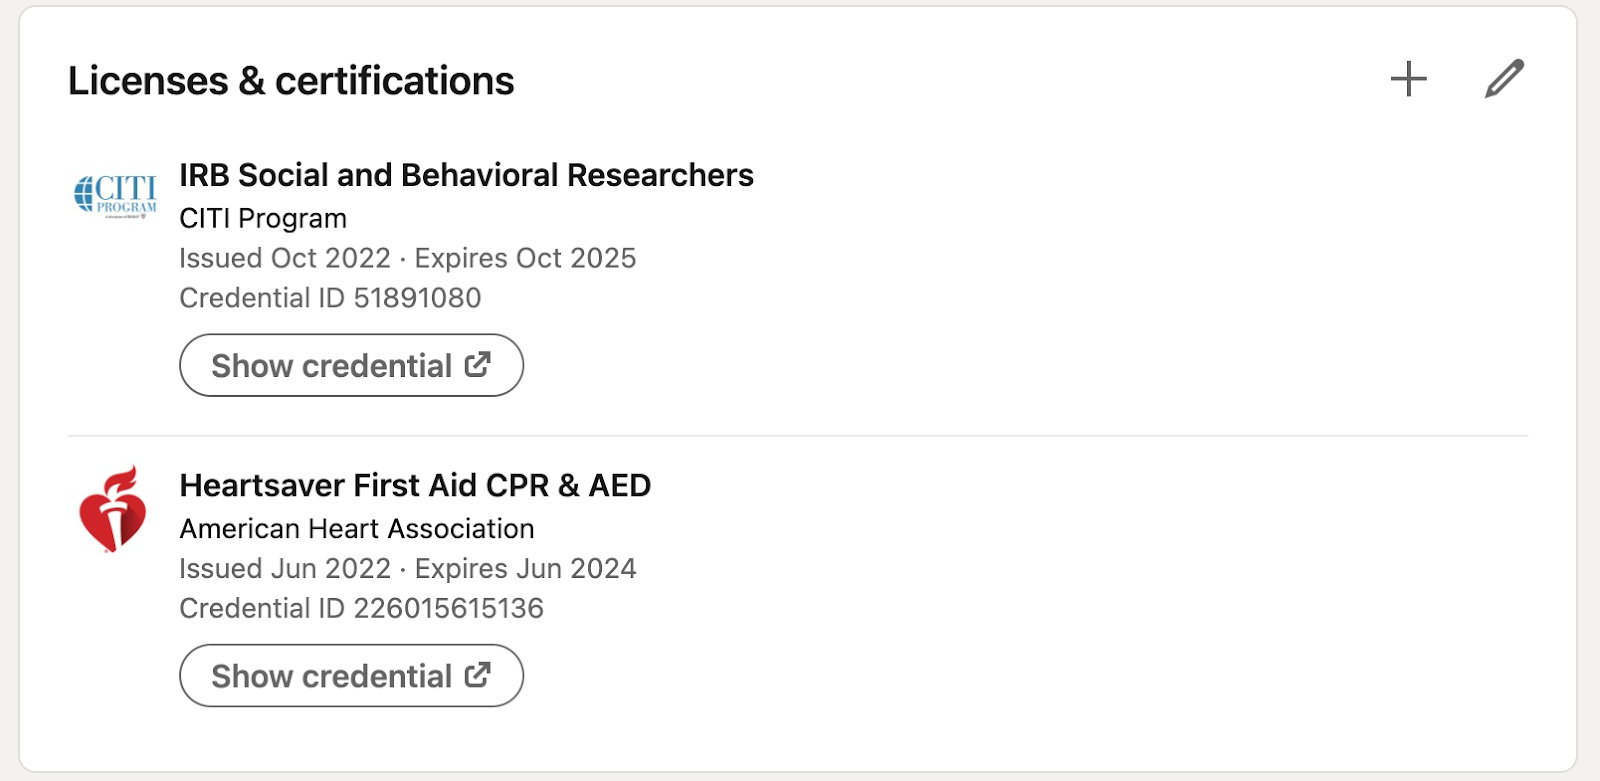Click Issued Oct 2022 date line

[285, 258]
